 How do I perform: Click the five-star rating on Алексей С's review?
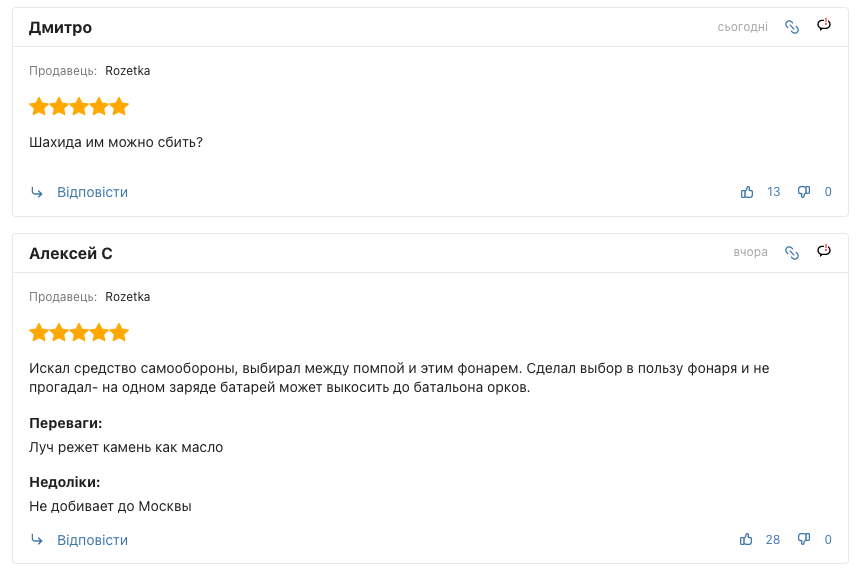pyautogui.click(x=79, y=333)
